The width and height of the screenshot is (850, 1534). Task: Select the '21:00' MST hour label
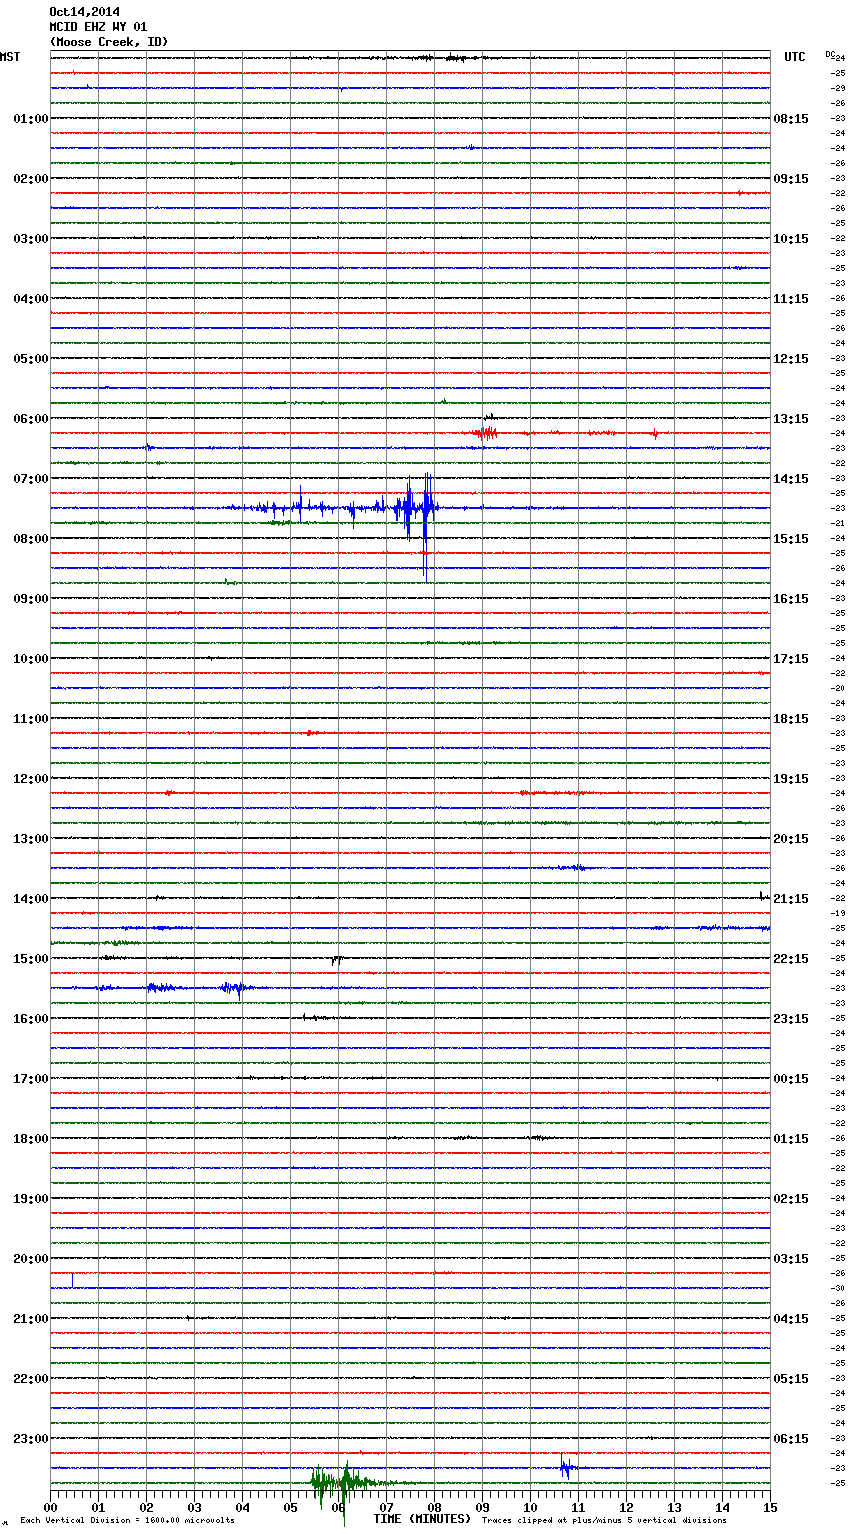point(30,1319)
